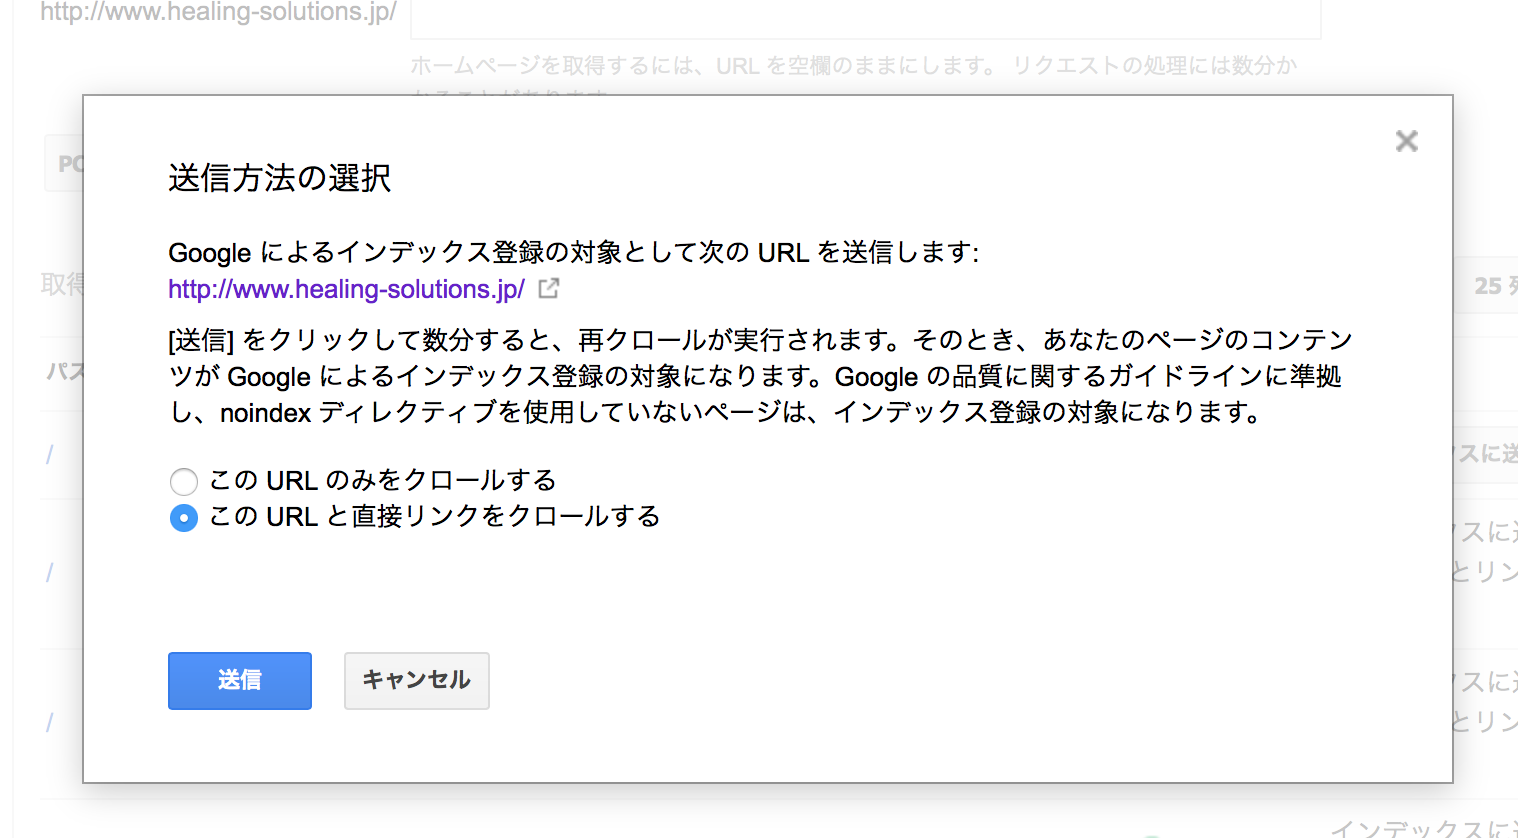Screen dimensions: 1518x838
Task: Click the text 'Google によるインデックス登録の対象として次の URL を送信します:'
Action: pyautogui.click(x=573, y=252)
